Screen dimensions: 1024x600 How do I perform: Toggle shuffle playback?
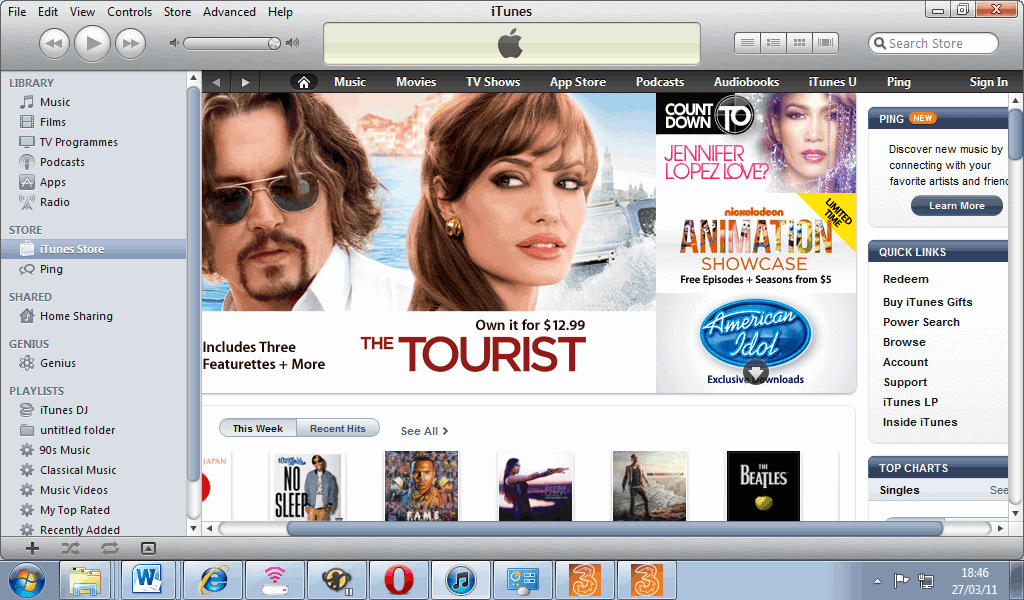(71, 549)
